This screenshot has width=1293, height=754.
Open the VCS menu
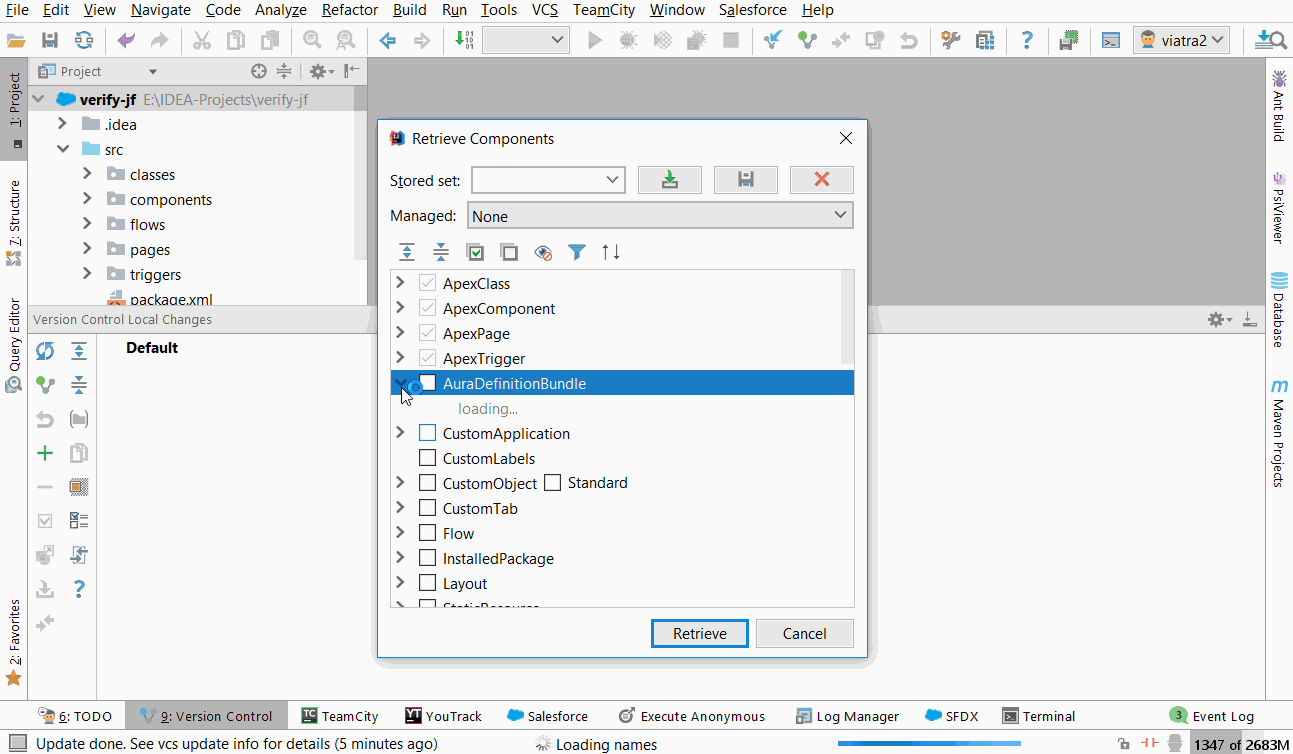click(x=545, y=10)
